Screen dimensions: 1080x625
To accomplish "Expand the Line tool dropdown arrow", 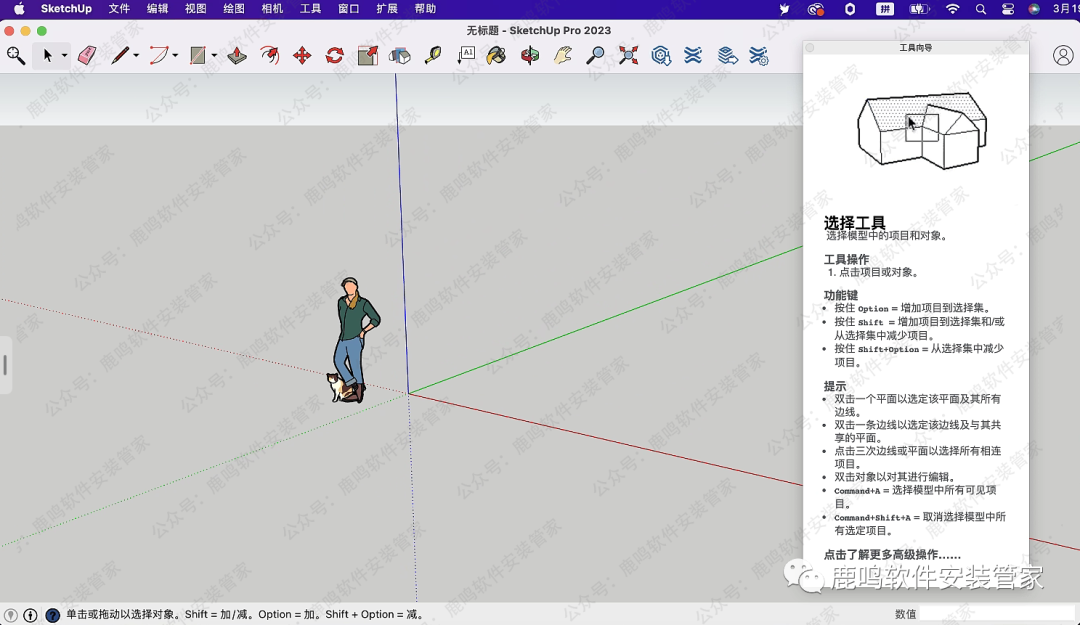I will pos(136,56).
